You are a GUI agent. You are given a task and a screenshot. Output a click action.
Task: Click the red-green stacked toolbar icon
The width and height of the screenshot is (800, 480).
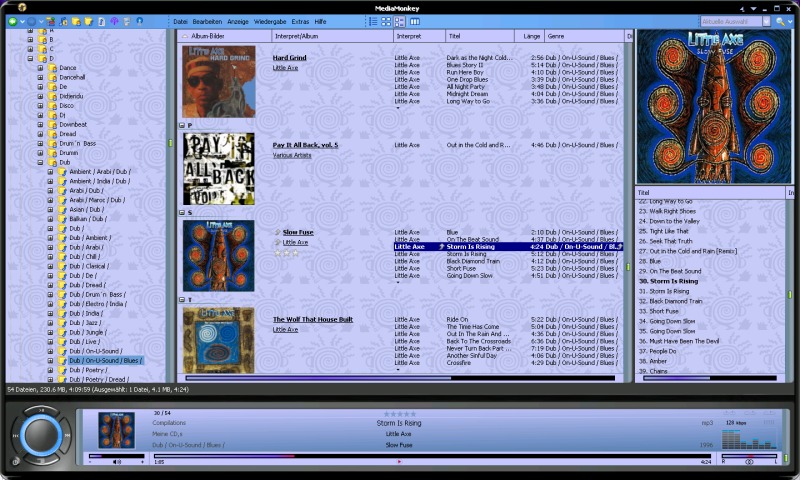pyautogui.click(x=51, y=21)
